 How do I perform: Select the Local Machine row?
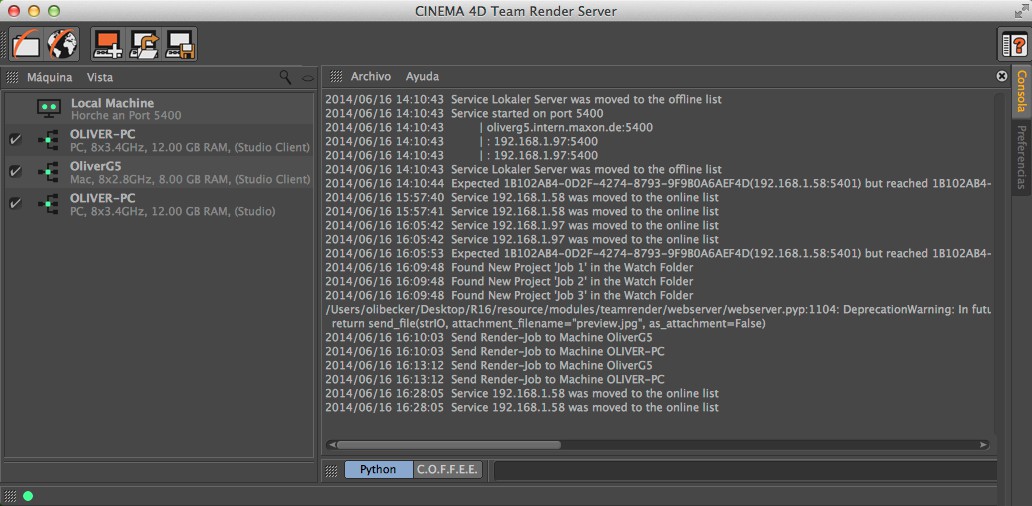[158, 109]
